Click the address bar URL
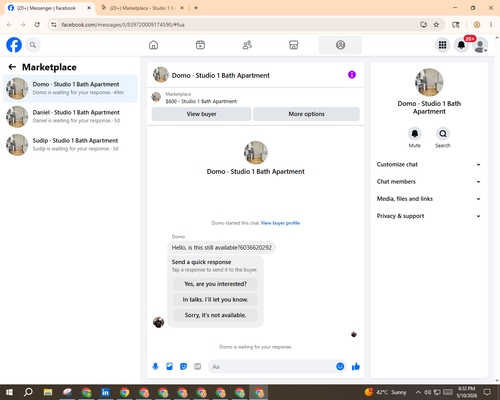Screen dimensions: 500x400 (123, 25)
